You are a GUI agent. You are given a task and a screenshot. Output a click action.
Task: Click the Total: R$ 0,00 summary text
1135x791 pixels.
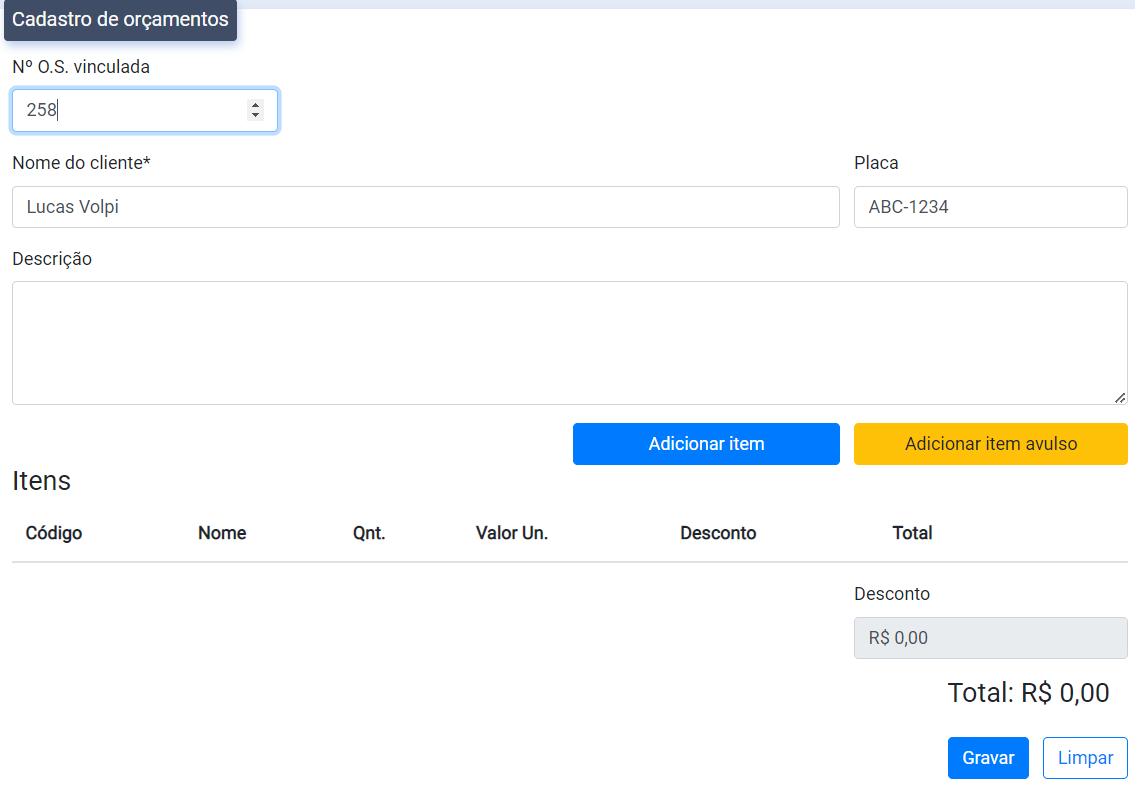point(1028,693)
